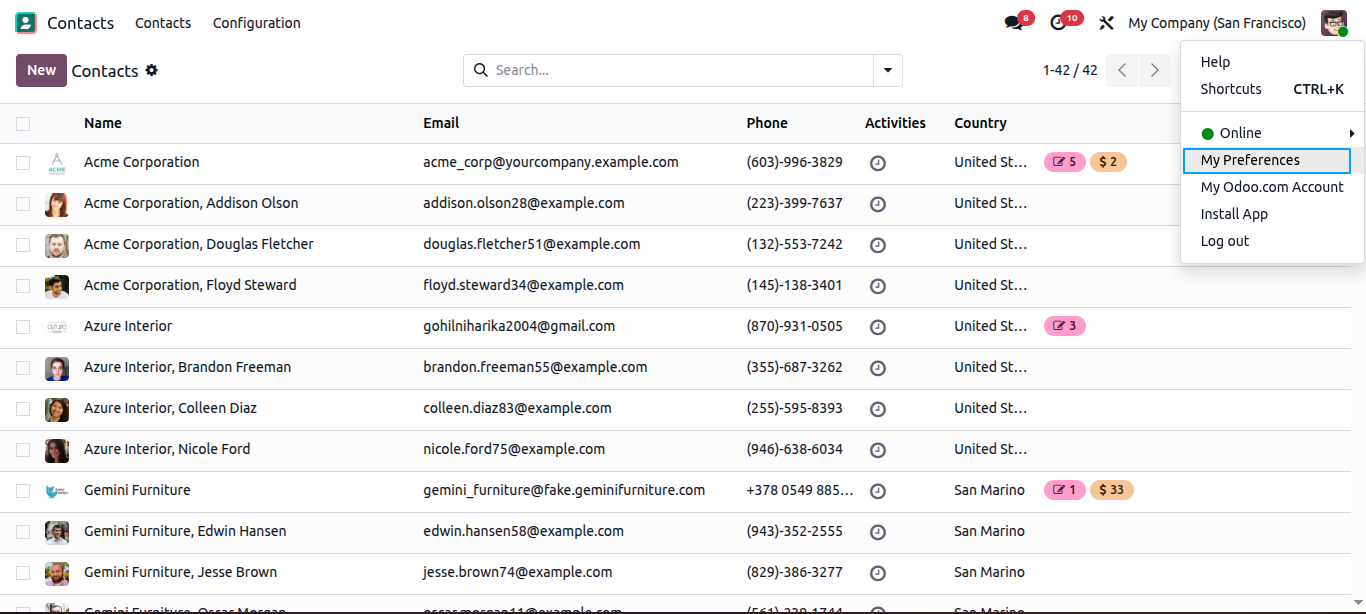Click Gemini Furniture orange dollar tag 33

[1112, 490]
